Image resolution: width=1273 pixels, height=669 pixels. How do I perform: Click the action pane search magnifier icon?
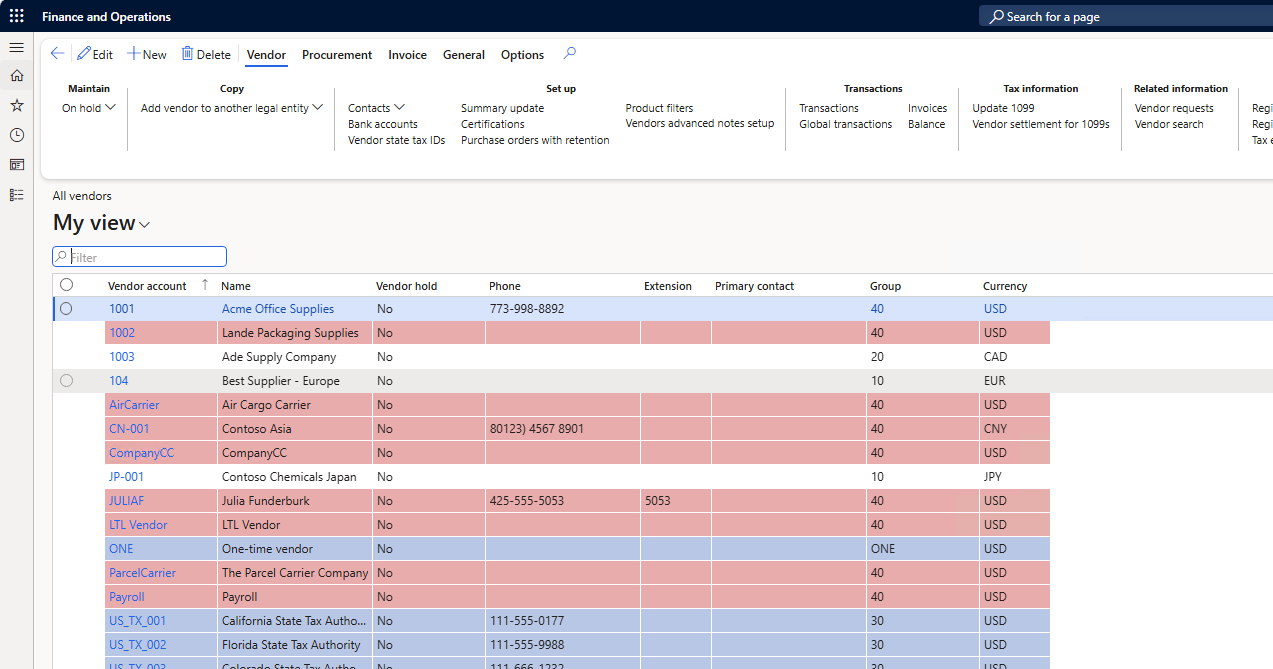click(x=570, y=54)
